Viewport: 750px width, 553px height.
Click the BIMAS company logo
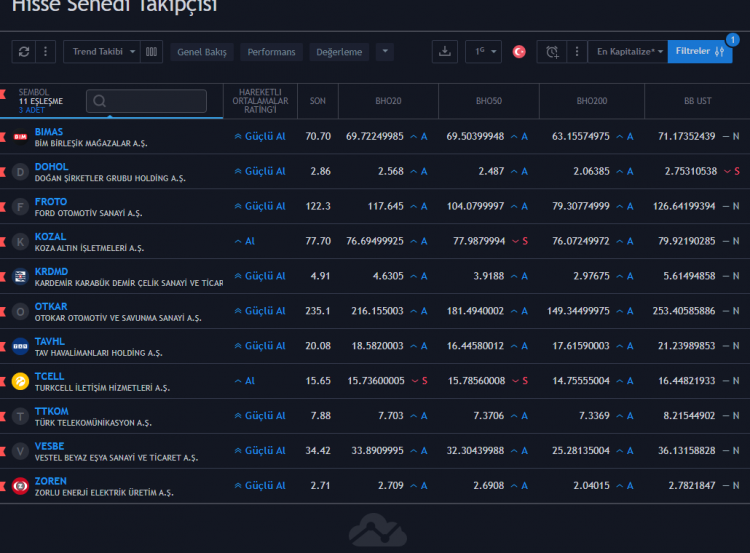[x=20, y=137]
